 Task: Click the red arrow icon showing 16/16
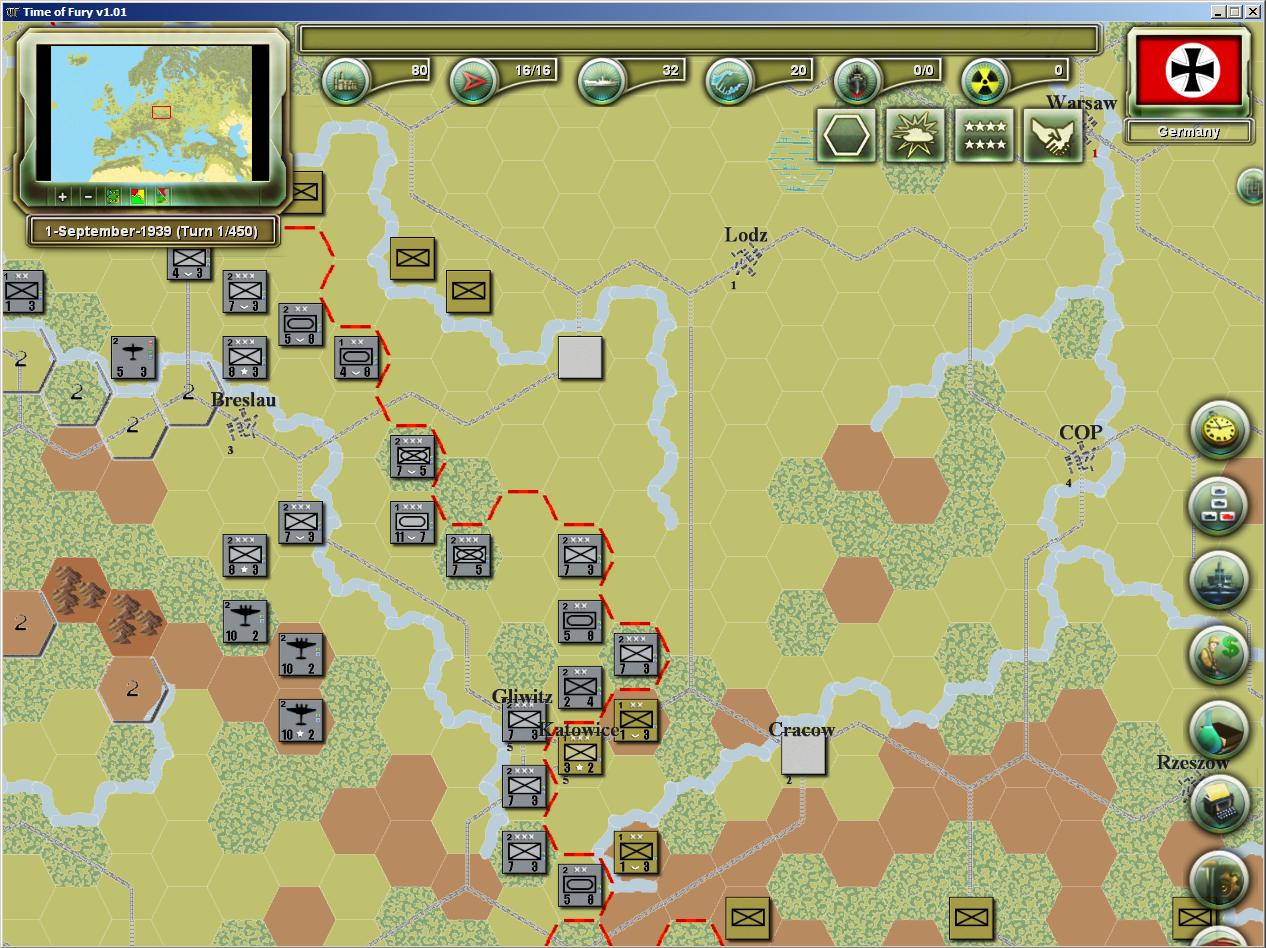[474, 81]
